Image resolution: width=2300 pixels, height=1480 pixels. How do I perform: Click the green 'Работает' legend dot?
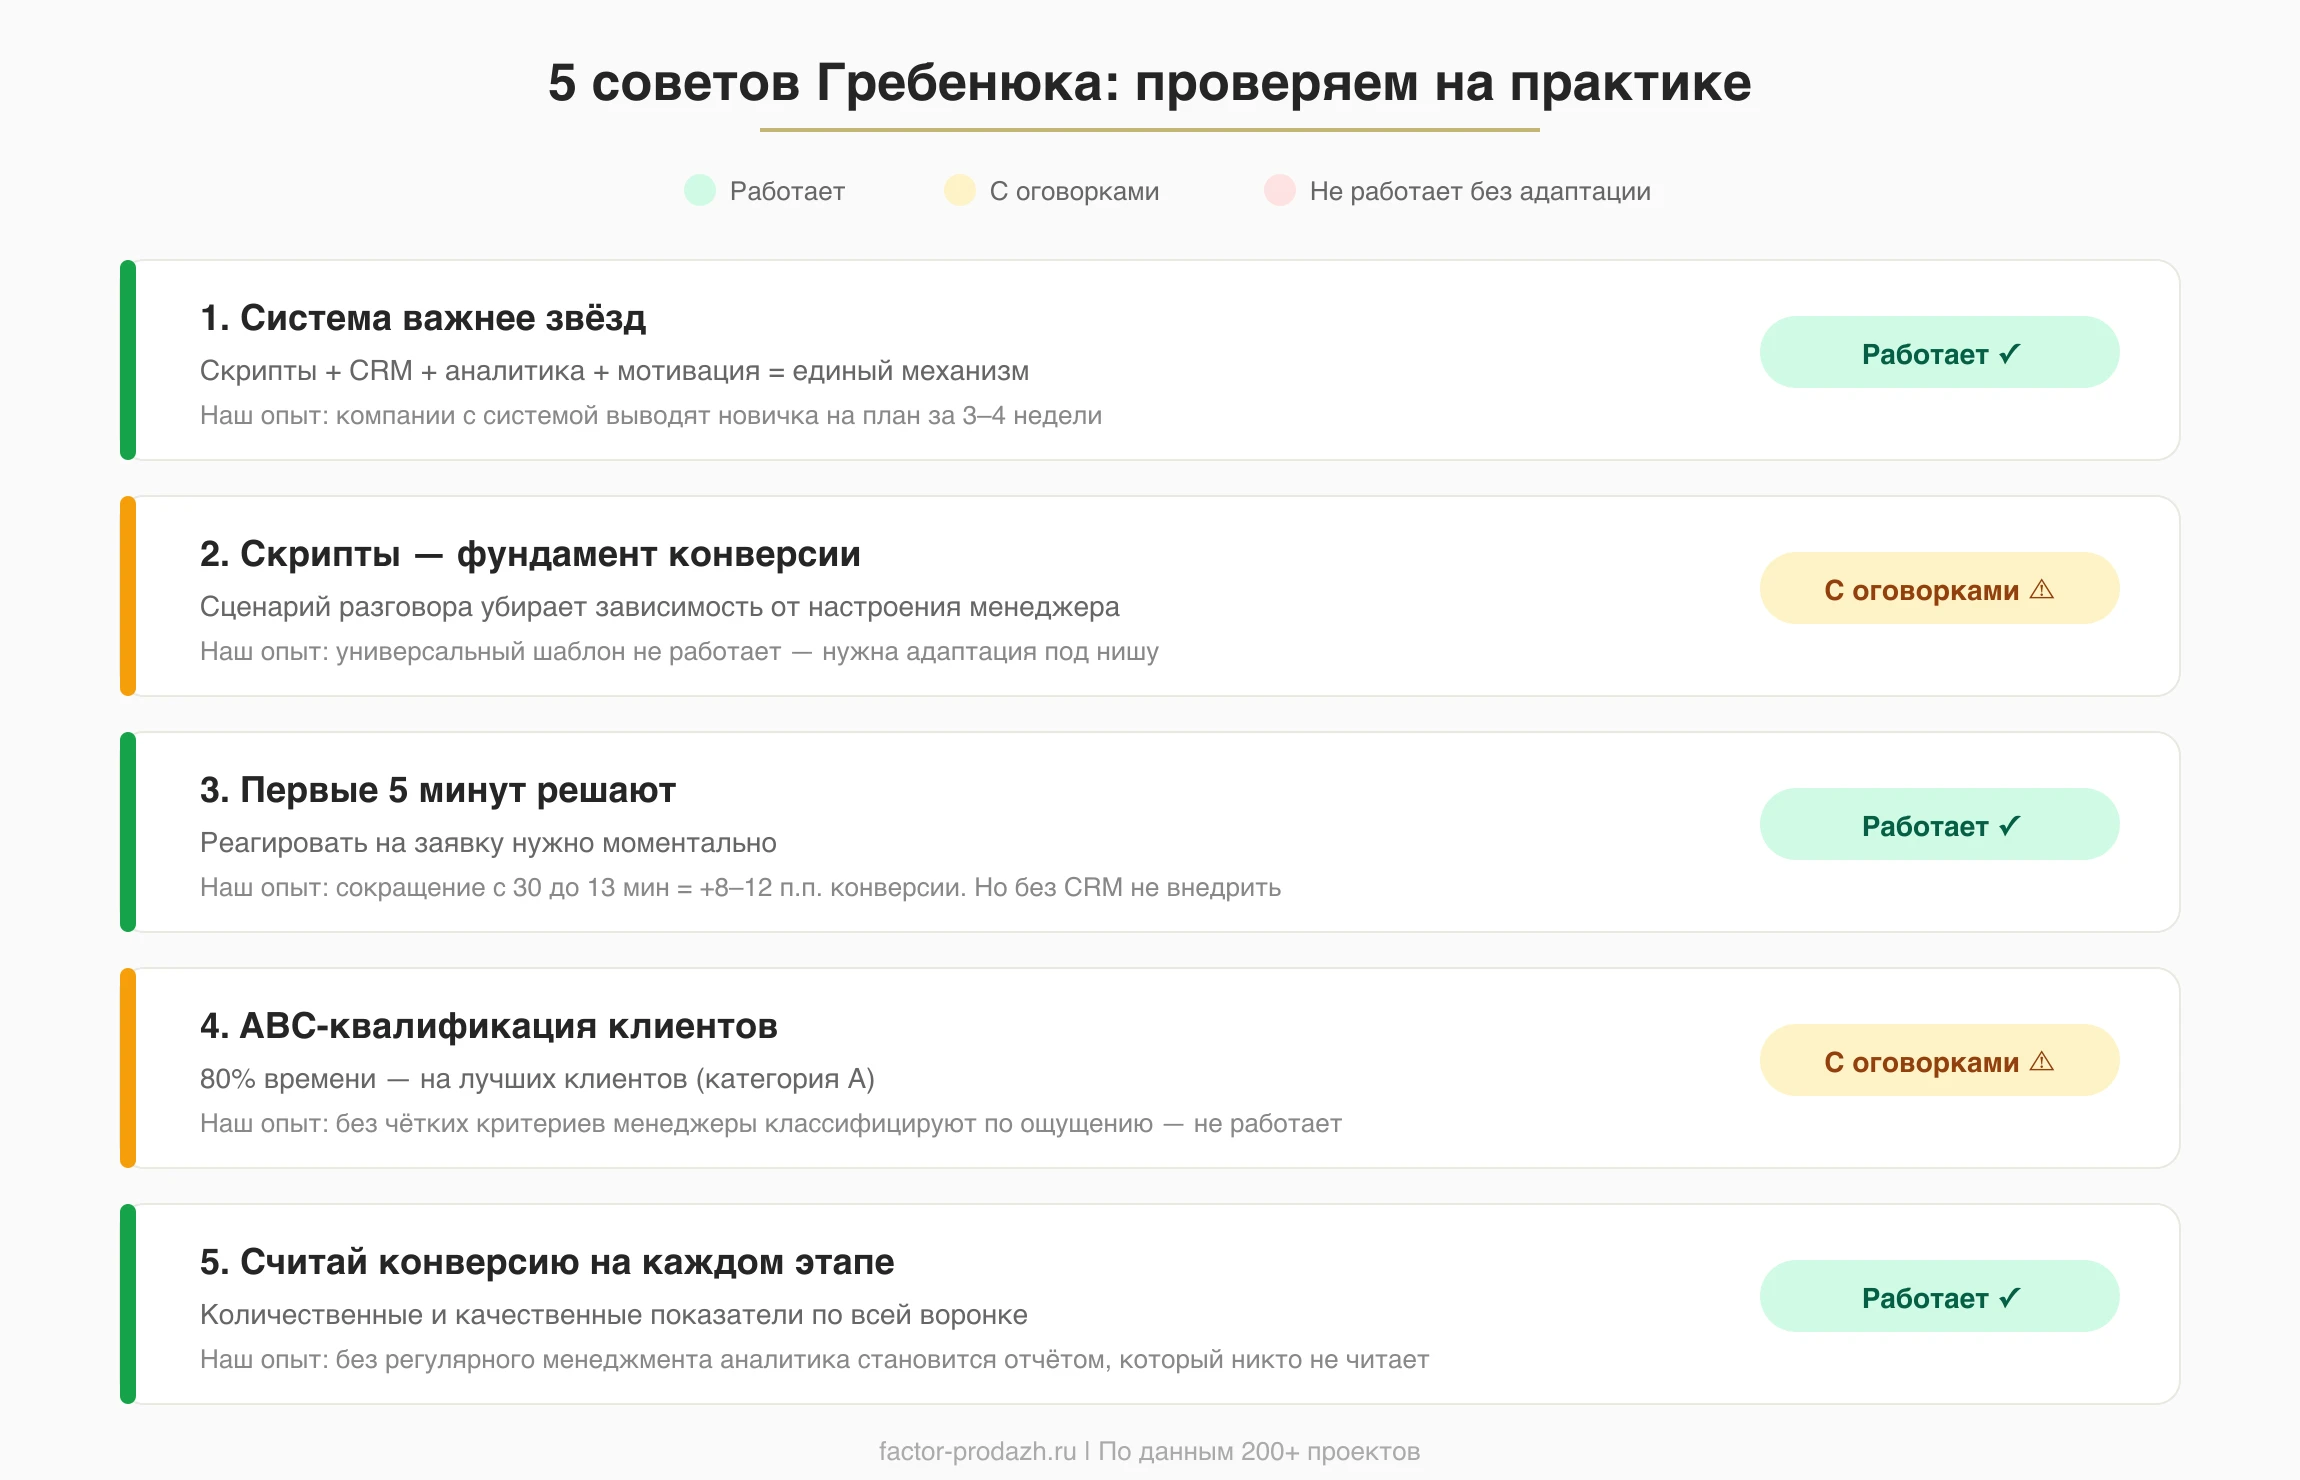tap(700, 190)
